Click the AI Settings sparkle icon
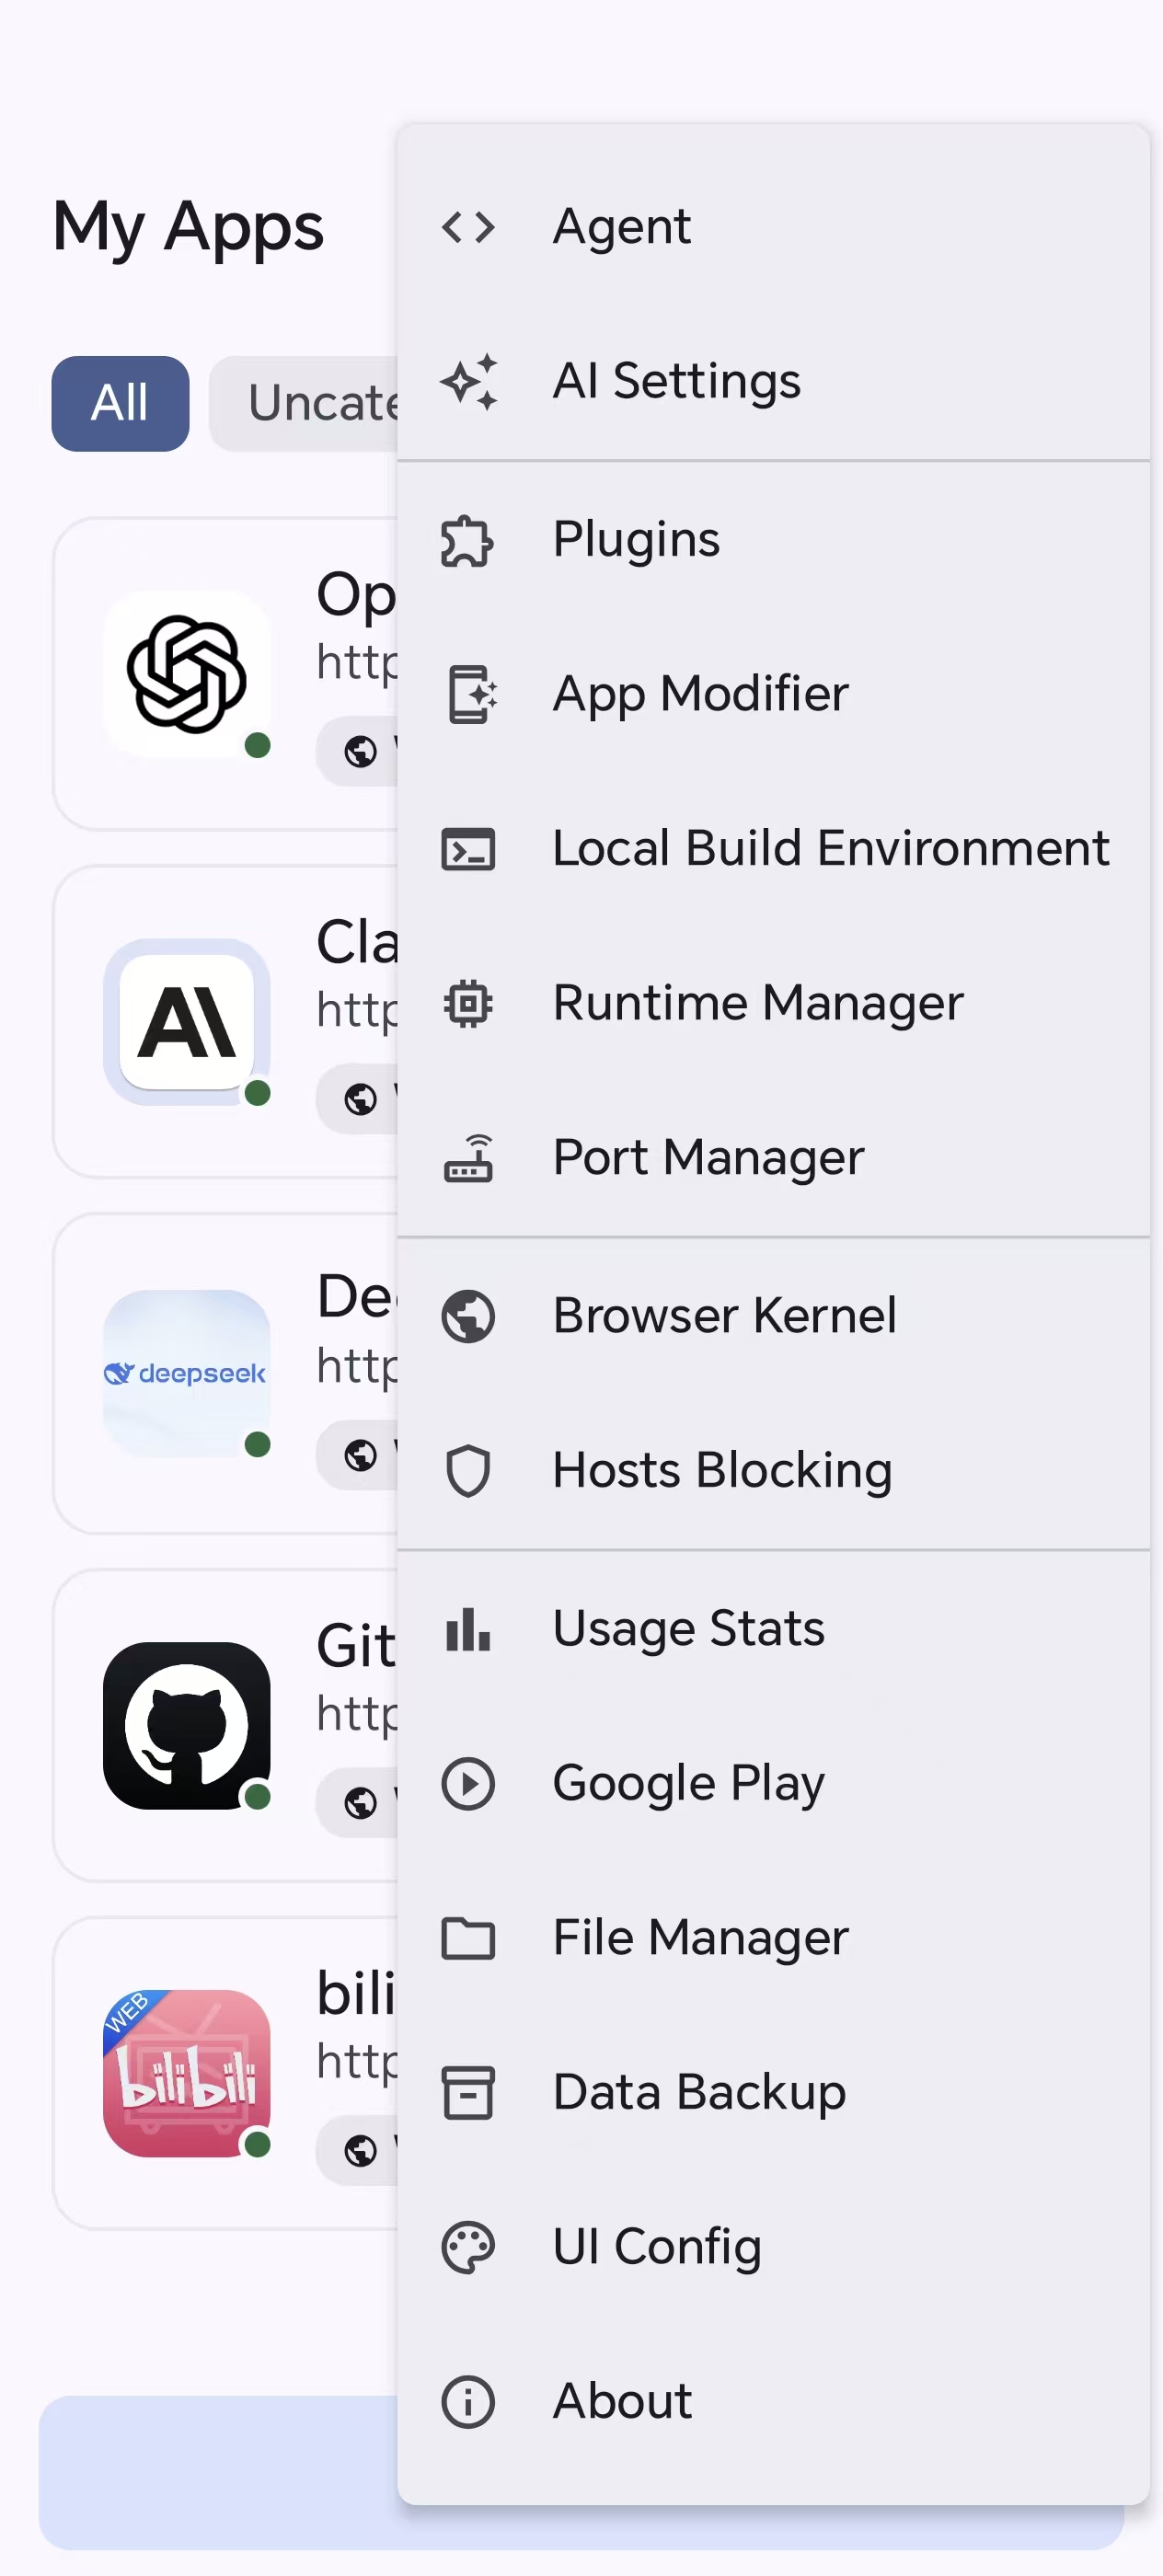The height and width of the screenshot is (2576, 1163). 468,381
